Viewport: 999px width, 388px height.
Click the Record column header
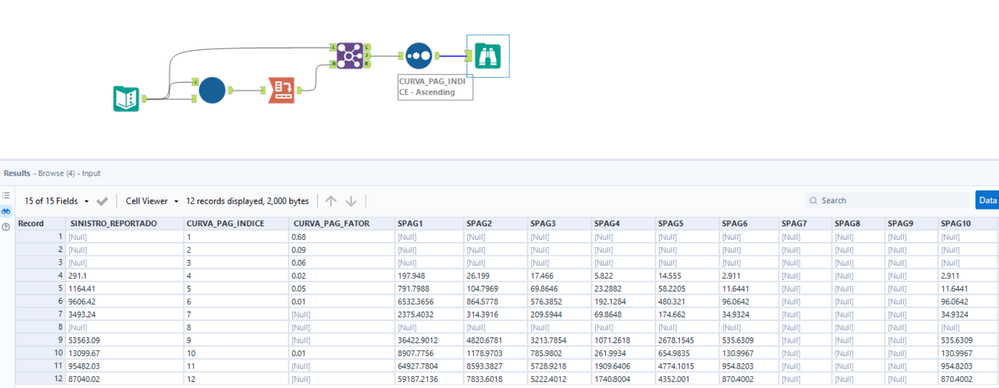coord(40,224)
